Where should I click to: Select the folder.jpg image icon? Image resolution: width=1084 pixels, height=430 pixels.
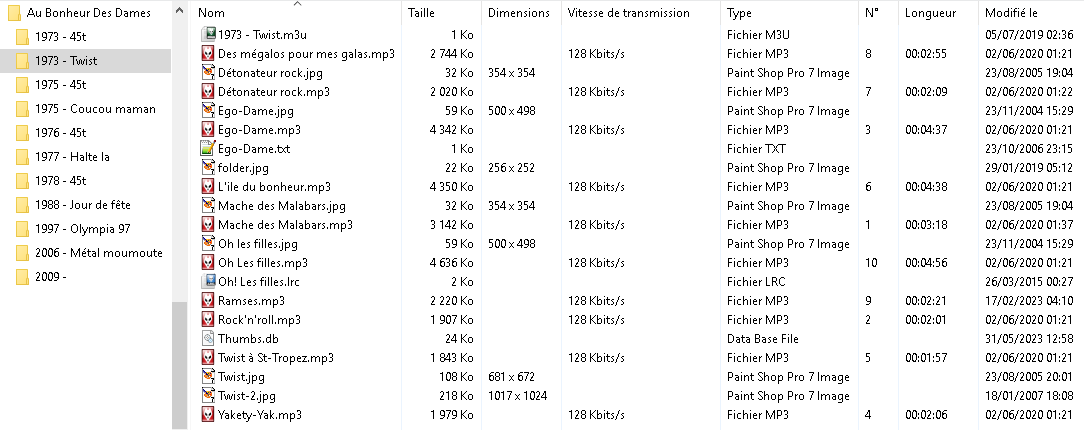pos(207,167)
